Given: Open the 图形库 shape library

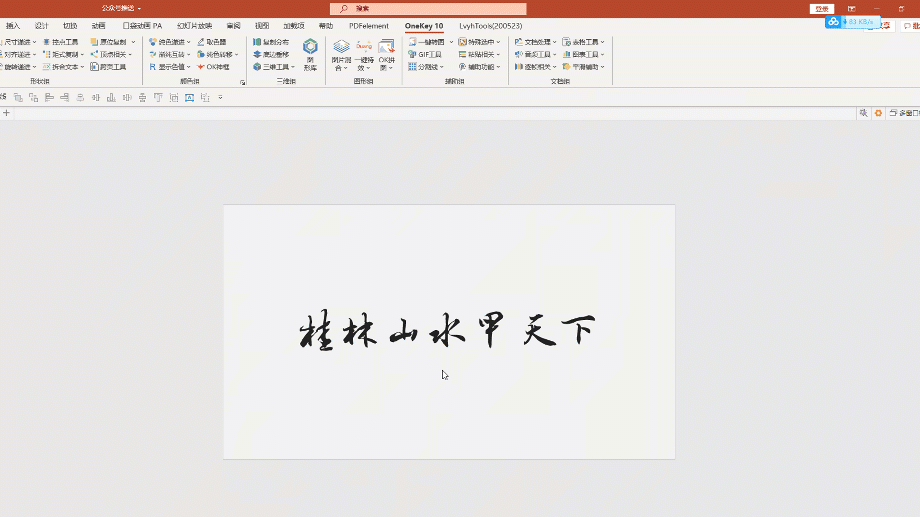Looking at the screenshot, I should click(310, 55).
